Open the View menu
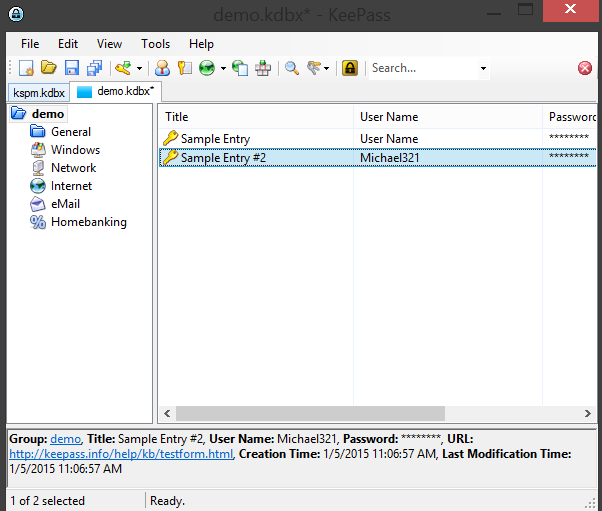This screenshot has width=602, height=511. 109,44
